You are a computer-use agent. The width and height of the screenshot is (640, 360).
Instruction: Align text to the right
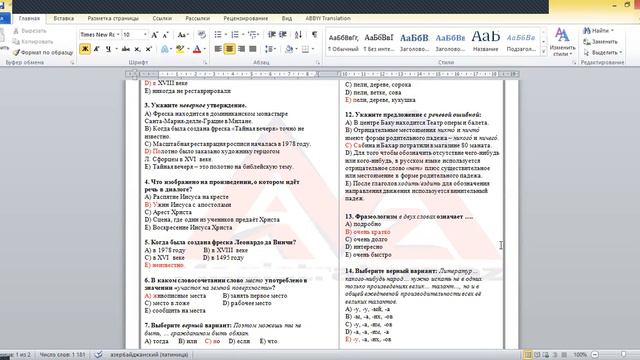[241, 49]
